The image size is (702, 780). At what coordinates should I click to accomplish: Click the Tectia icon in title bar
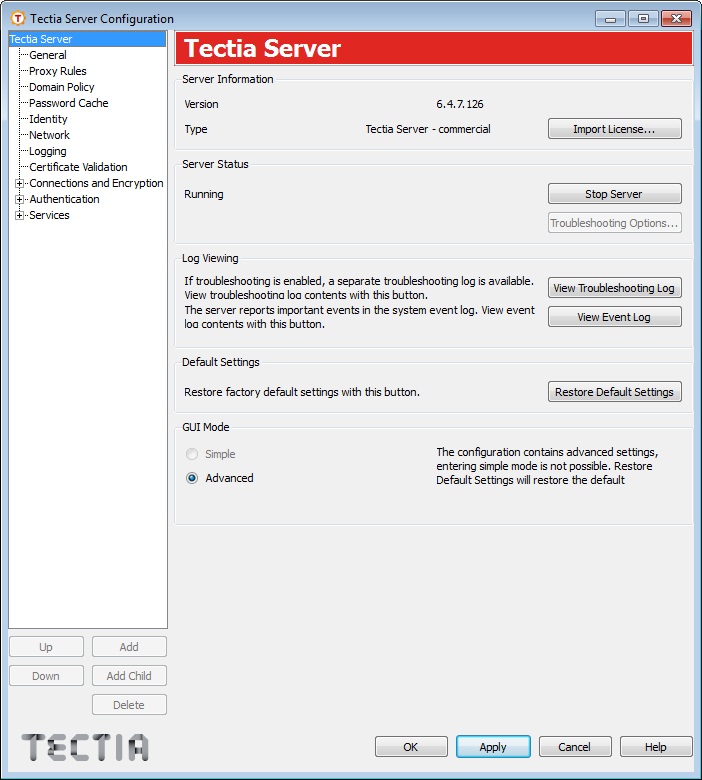[x=17, y=19]
